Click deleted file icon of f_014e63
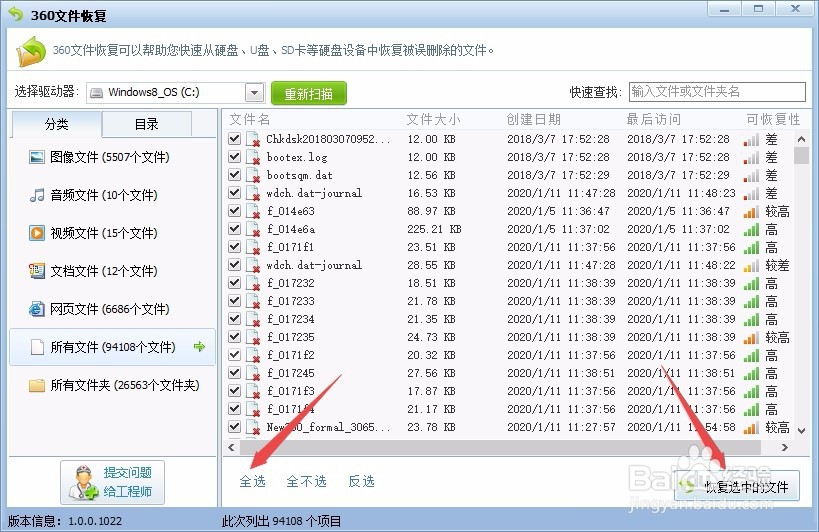The image size is (819, 532). click(x=253, y=211)
